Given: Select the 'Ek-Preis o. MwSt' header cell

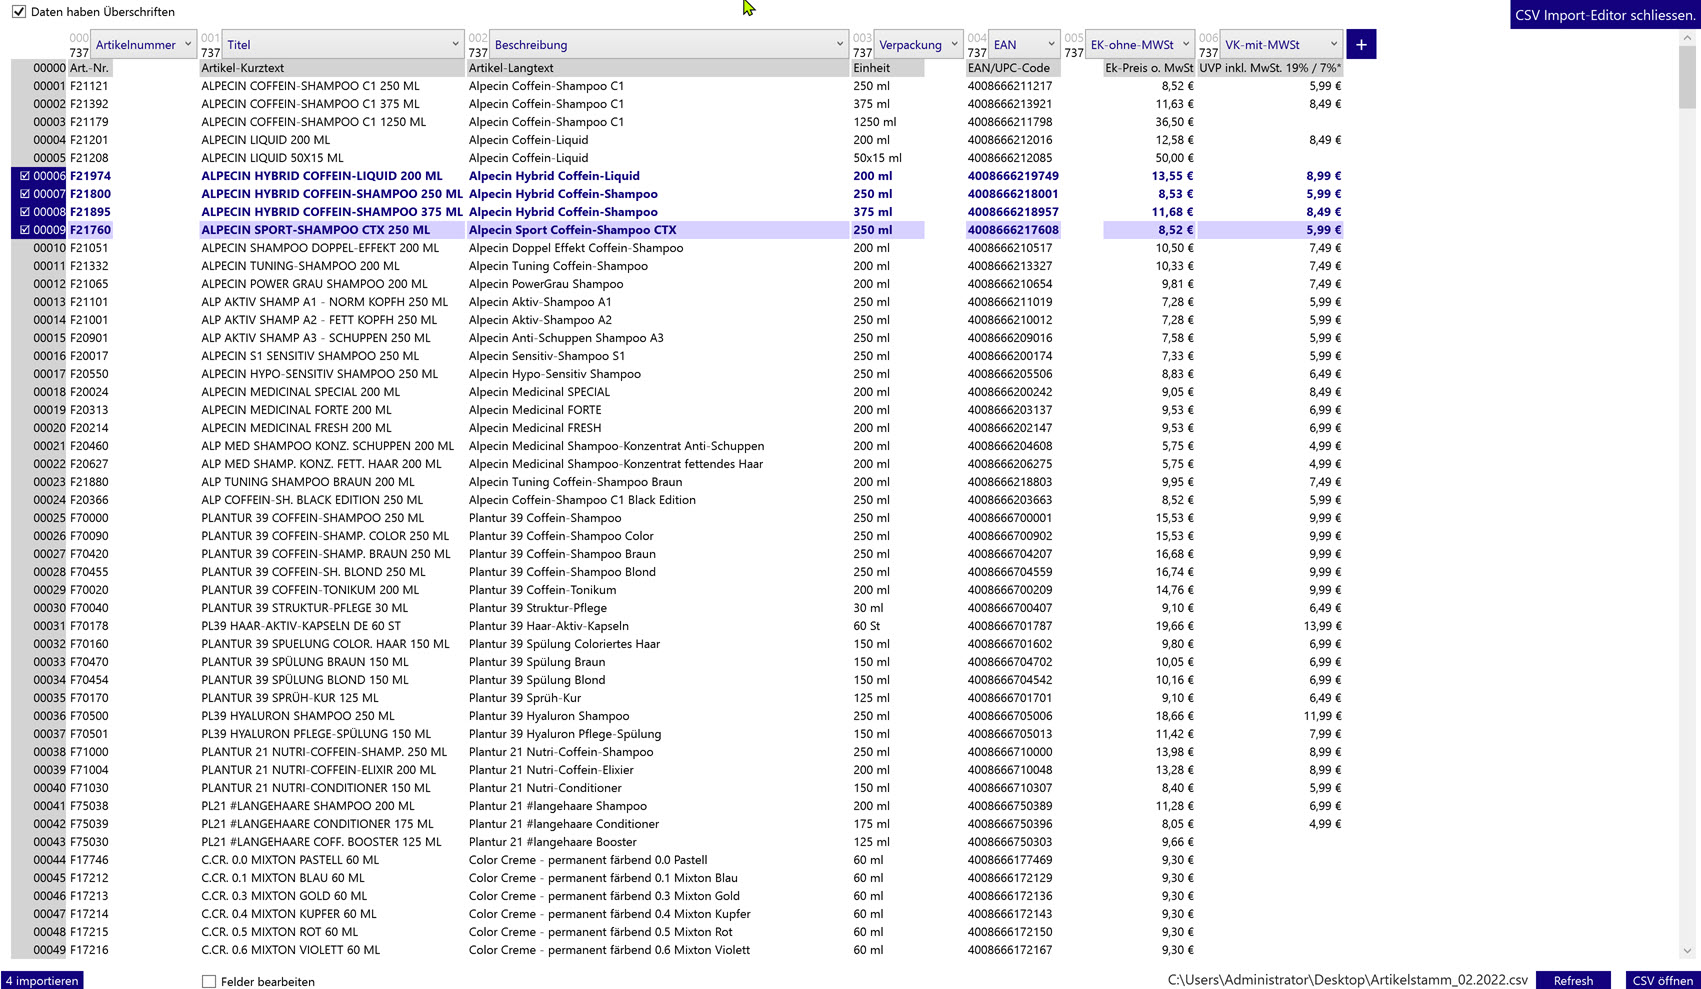Looking at the screenshot, I should [1149, 68].
